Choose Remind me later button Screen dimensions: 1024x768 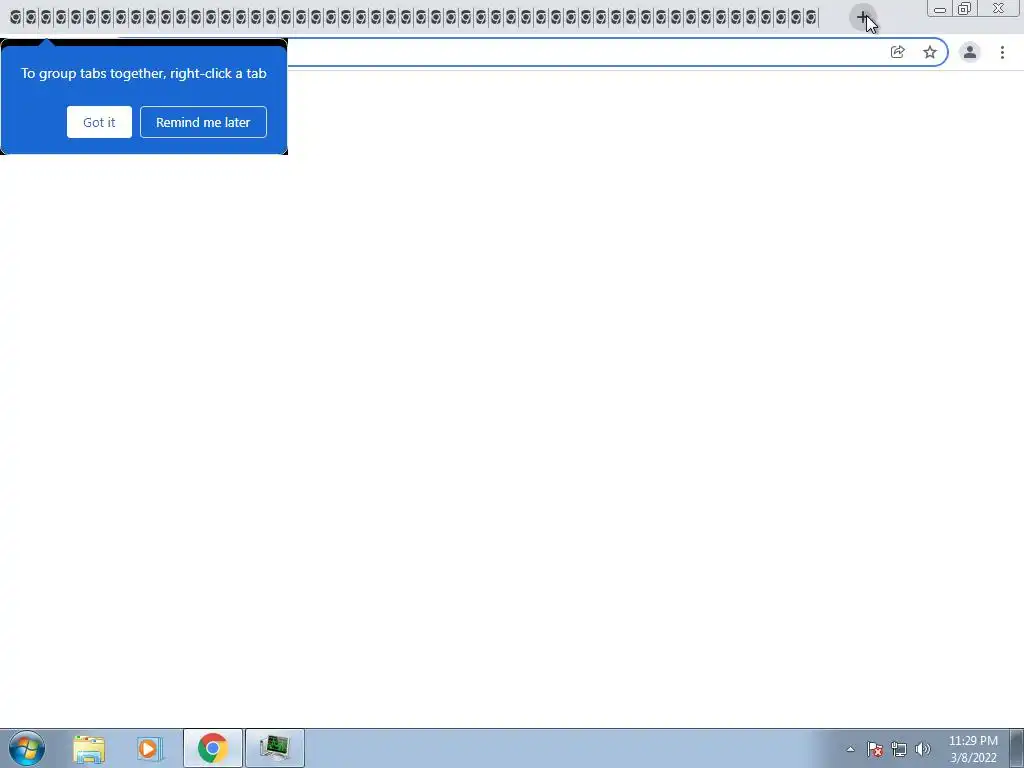click(203, 122)
